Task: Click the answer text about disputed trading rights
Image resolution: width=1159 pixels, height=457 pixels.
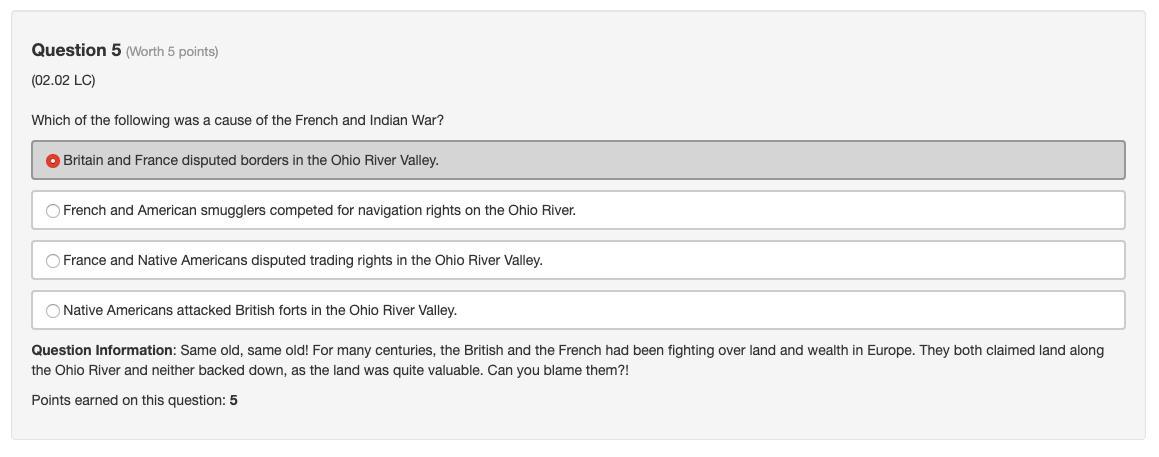Action: click(302, 261)
